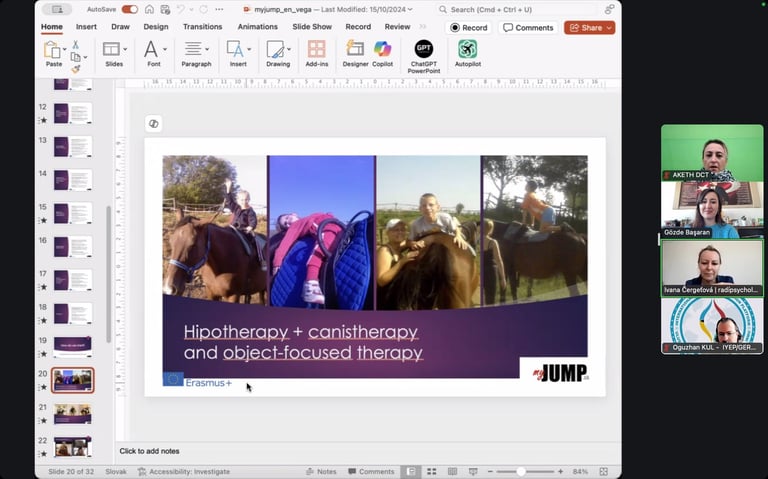Launch the Designer icon

coord(355,48)
